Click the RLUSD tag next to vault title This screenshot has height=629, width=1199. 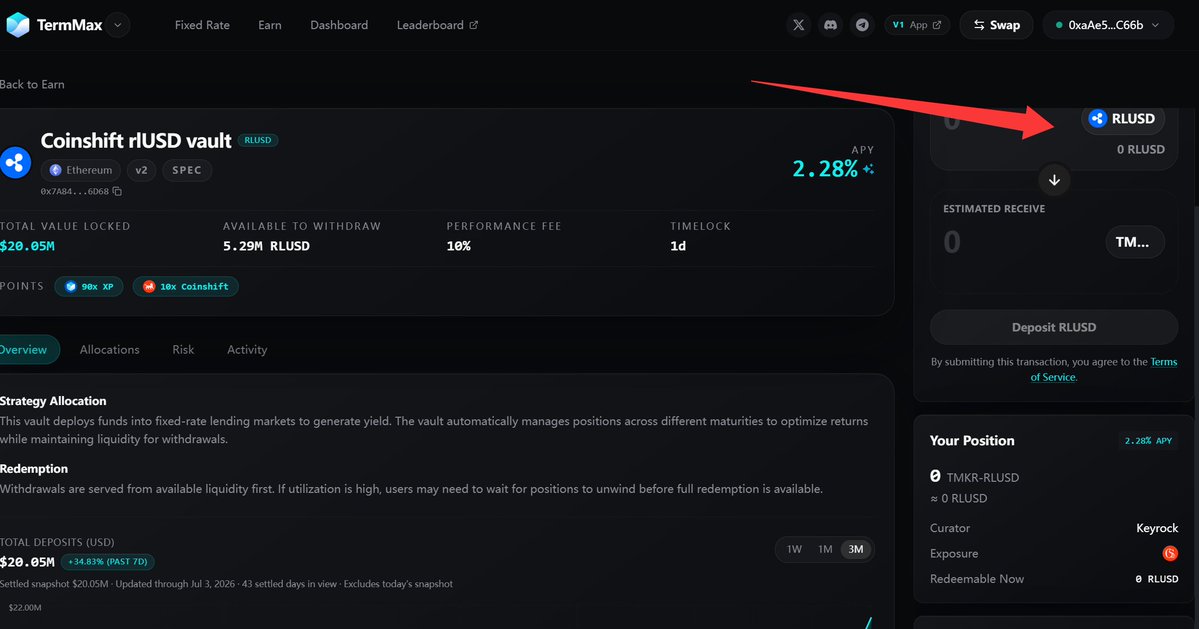258,140
